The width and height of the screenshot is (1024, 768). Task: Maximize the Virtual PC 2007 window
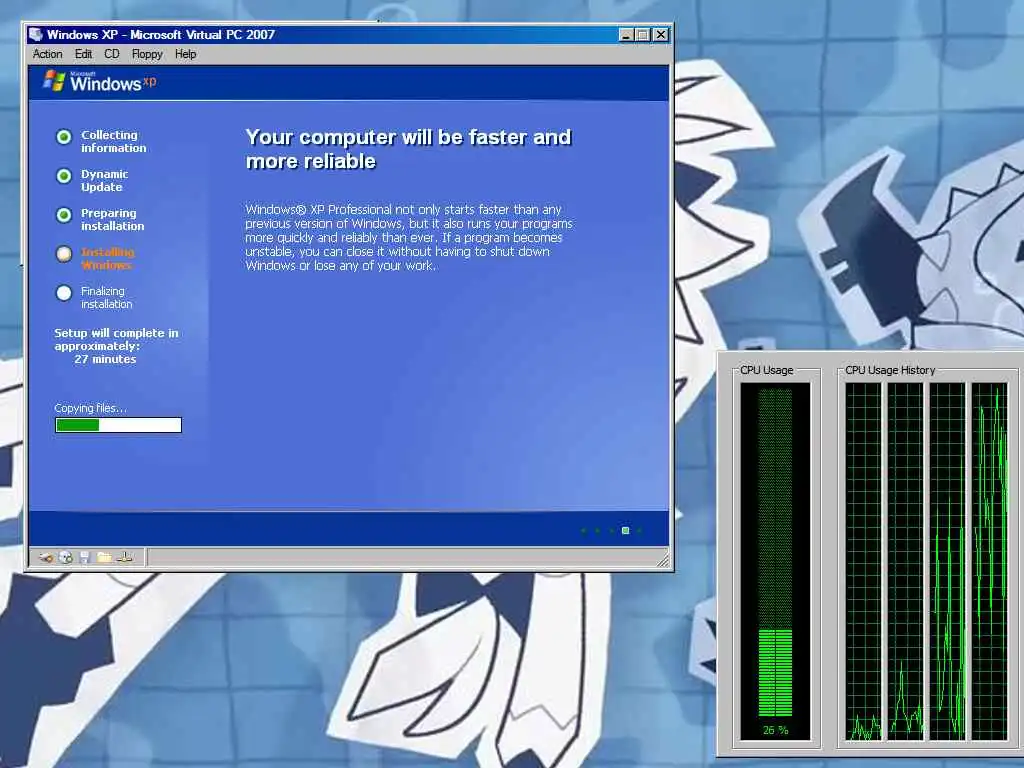point(643,35)
